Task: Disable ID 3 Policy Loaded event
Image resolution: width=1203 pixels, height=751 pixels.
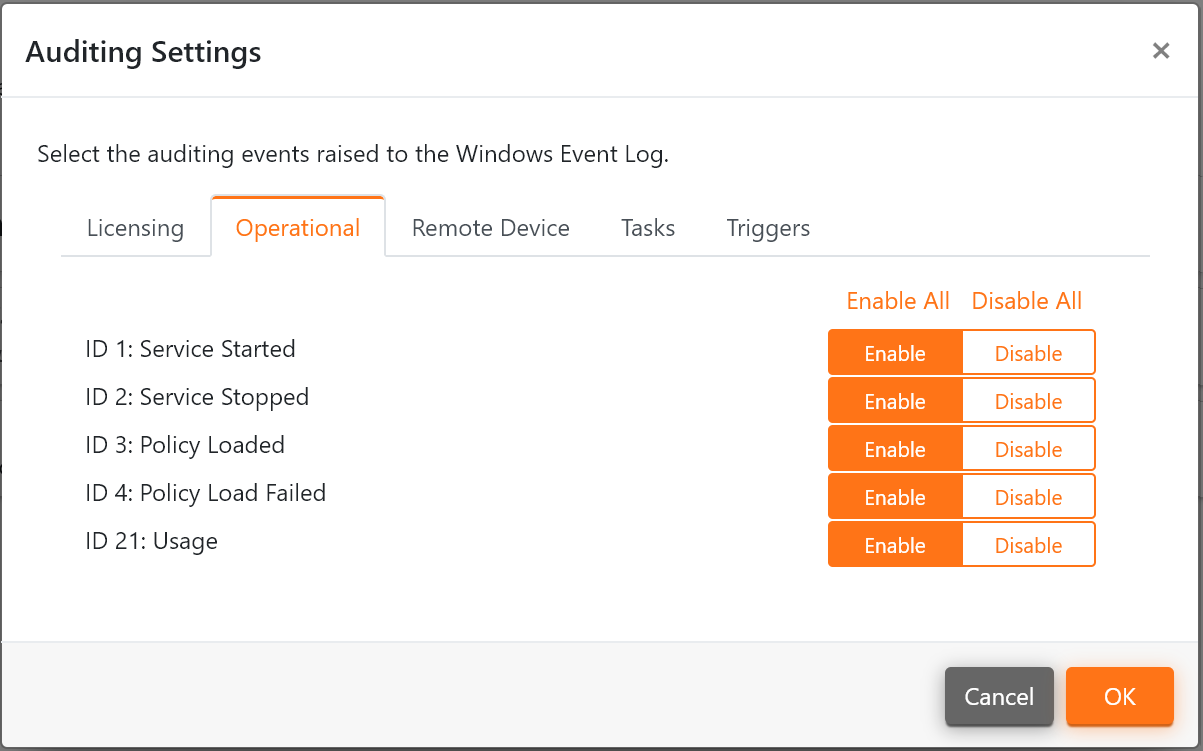Action: click(1028, 449)
